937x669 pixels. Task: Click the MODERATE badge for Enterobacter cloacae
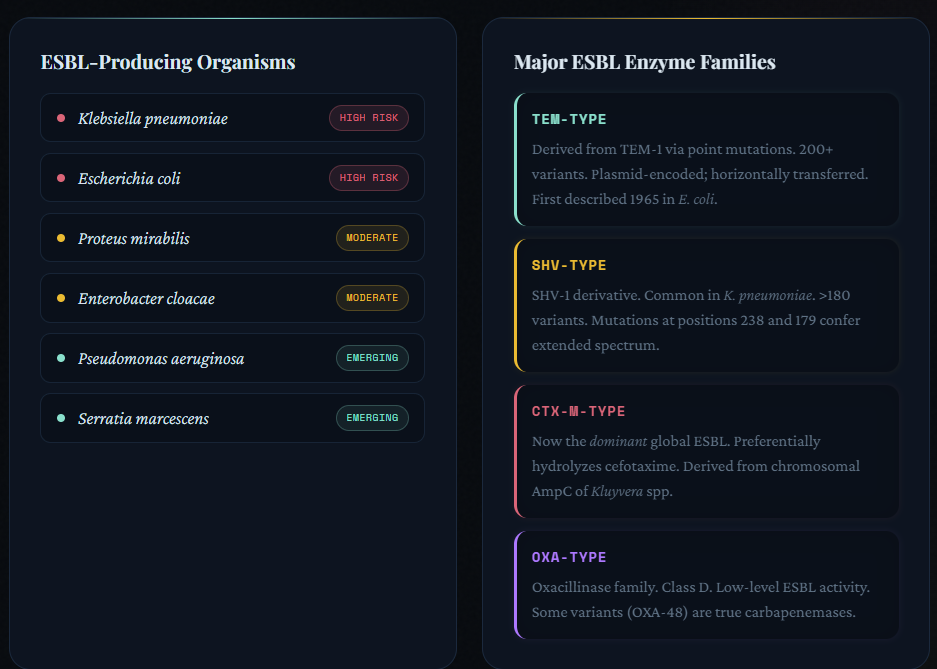click(x=372, y=298)
